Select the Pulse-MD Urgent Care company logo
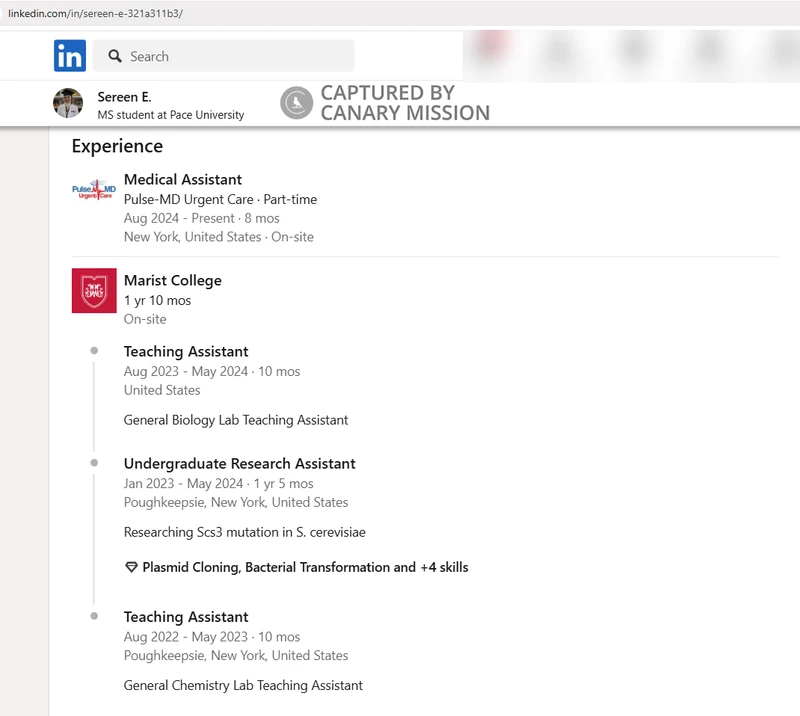Image resolution: width=800 pixels, height=716 pixels. tap(94, 192)
